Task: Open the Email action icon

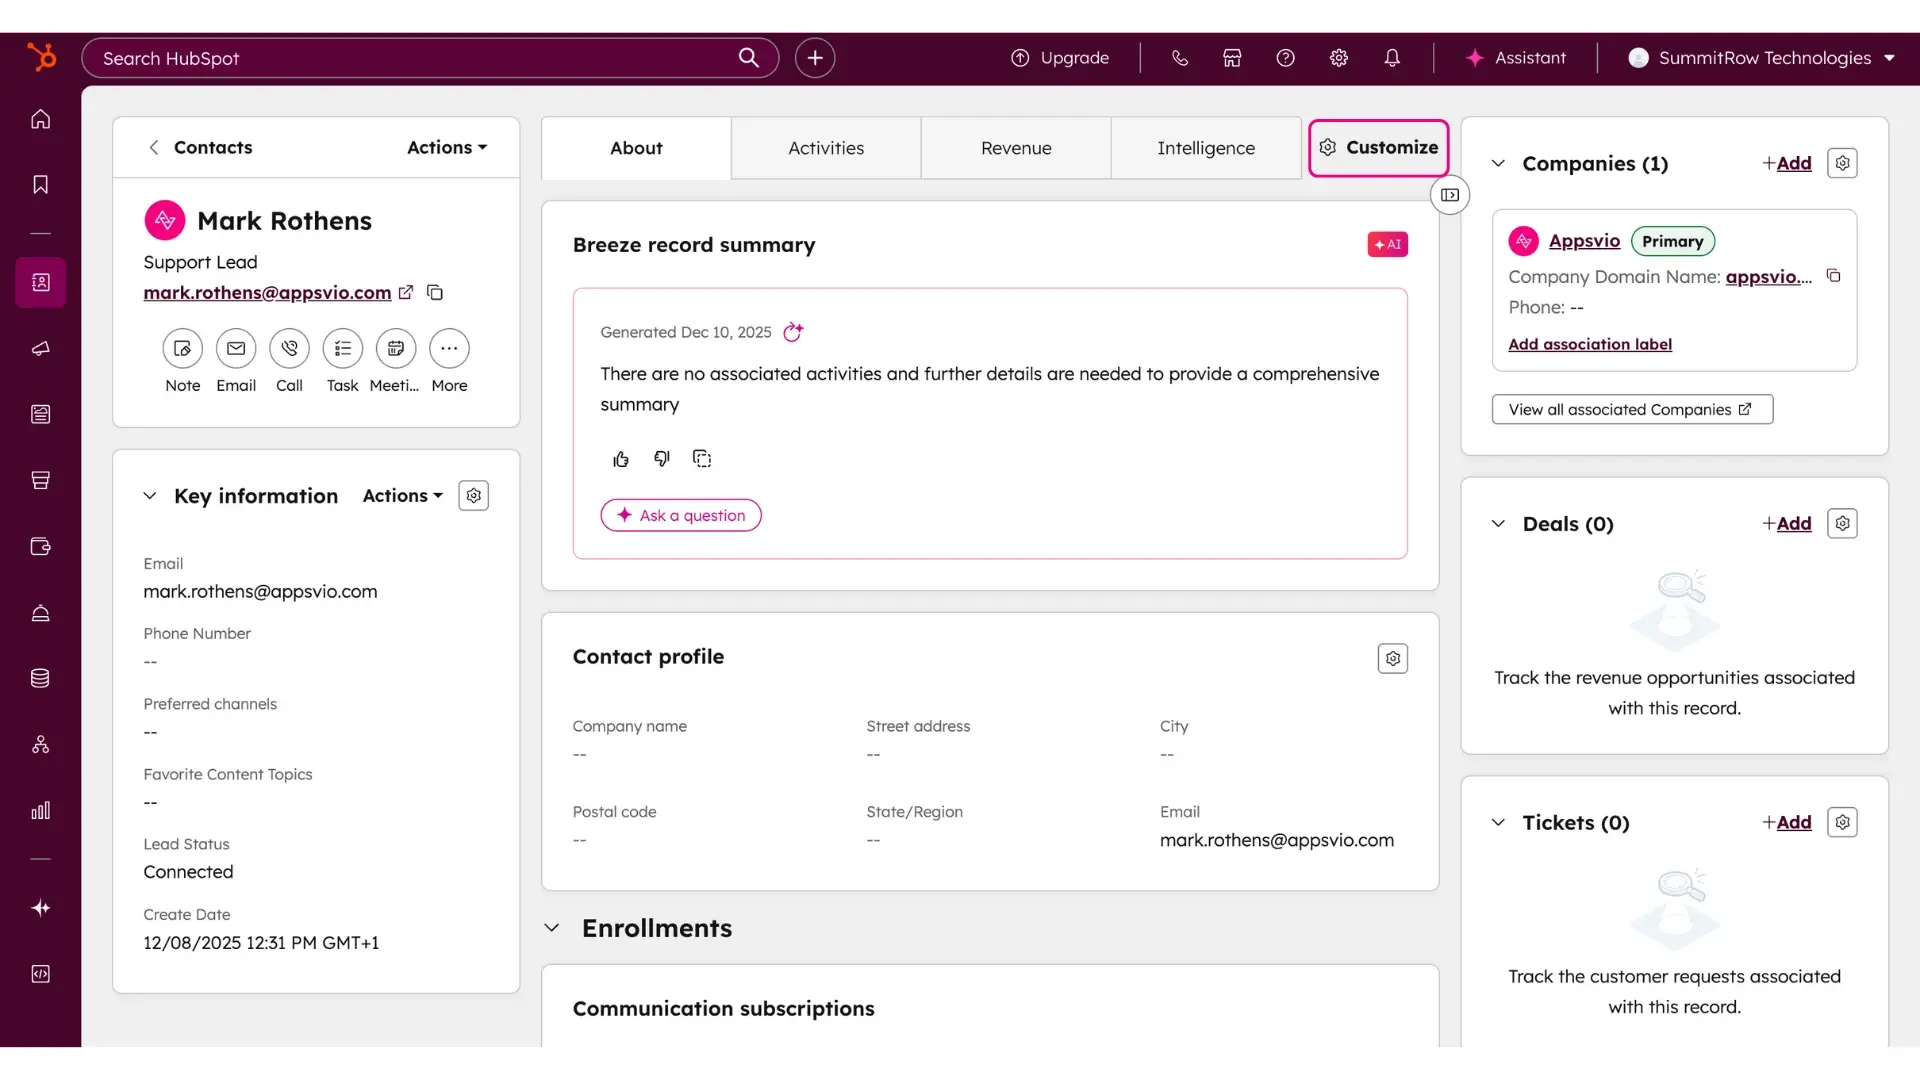Action: tap(236, 348)
